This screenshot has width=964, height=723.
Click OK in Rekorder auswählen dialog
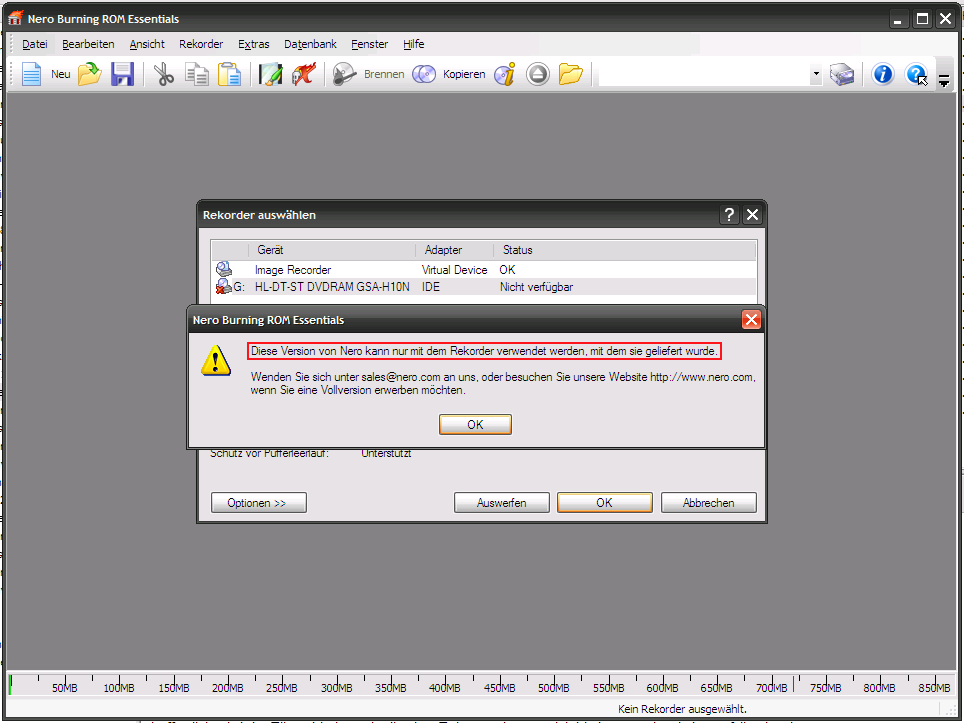(604, 502)
